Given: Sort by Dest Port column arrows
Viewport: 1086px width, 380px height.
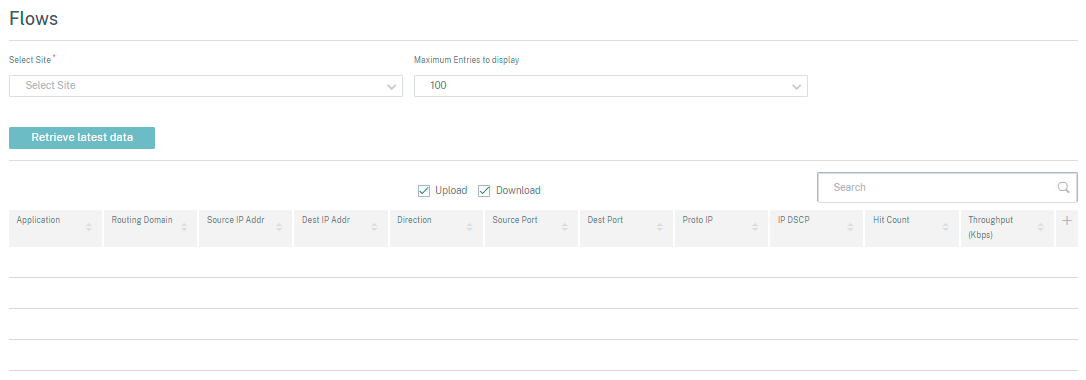Looking at the screenshot, I should point(660,227).
